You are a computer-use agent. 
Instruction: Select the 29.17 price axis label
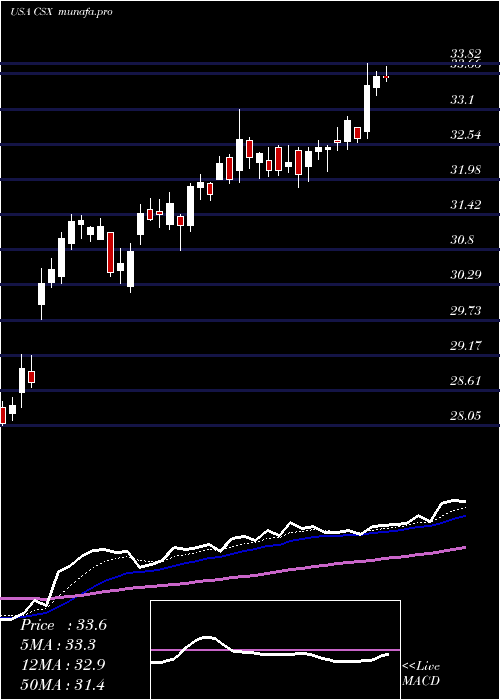pos(466,345)
